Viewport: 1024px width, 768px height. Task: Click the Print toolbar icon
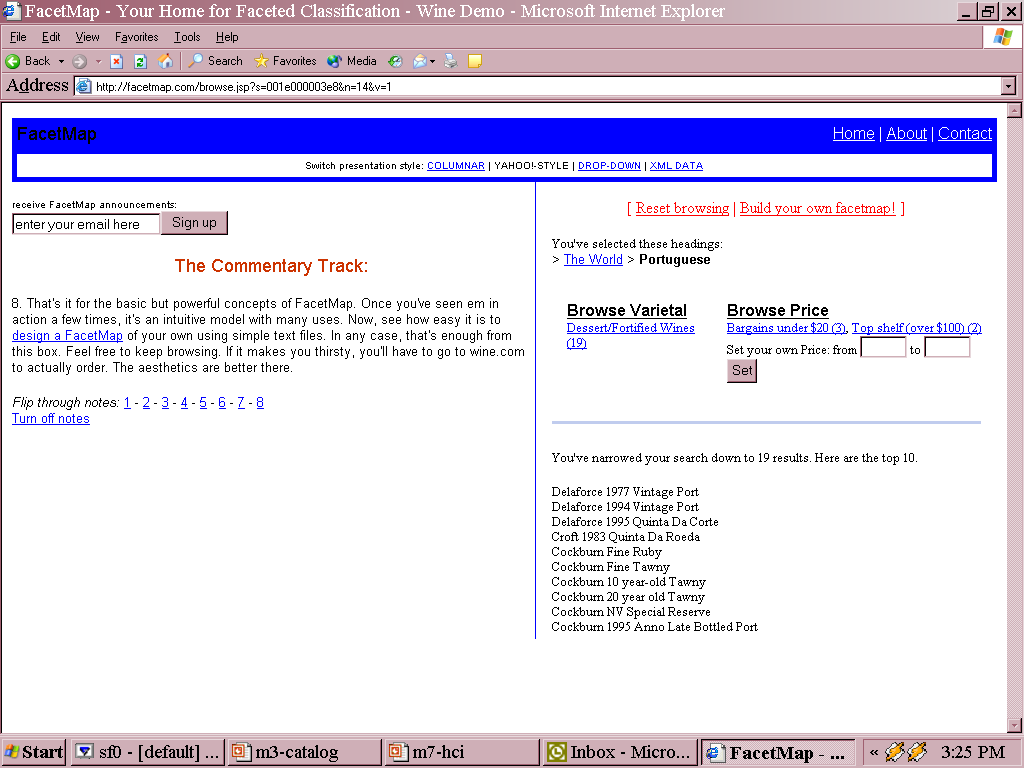(451, 61)
